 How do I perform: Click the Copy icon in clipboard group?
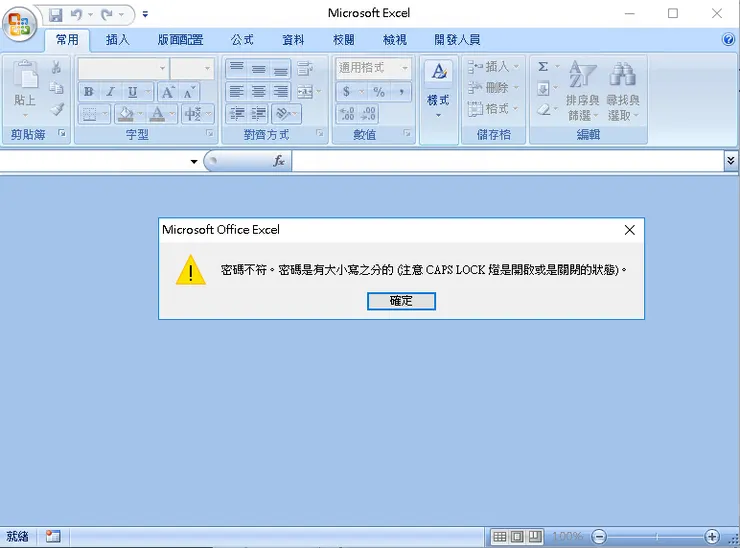(57, 88)
